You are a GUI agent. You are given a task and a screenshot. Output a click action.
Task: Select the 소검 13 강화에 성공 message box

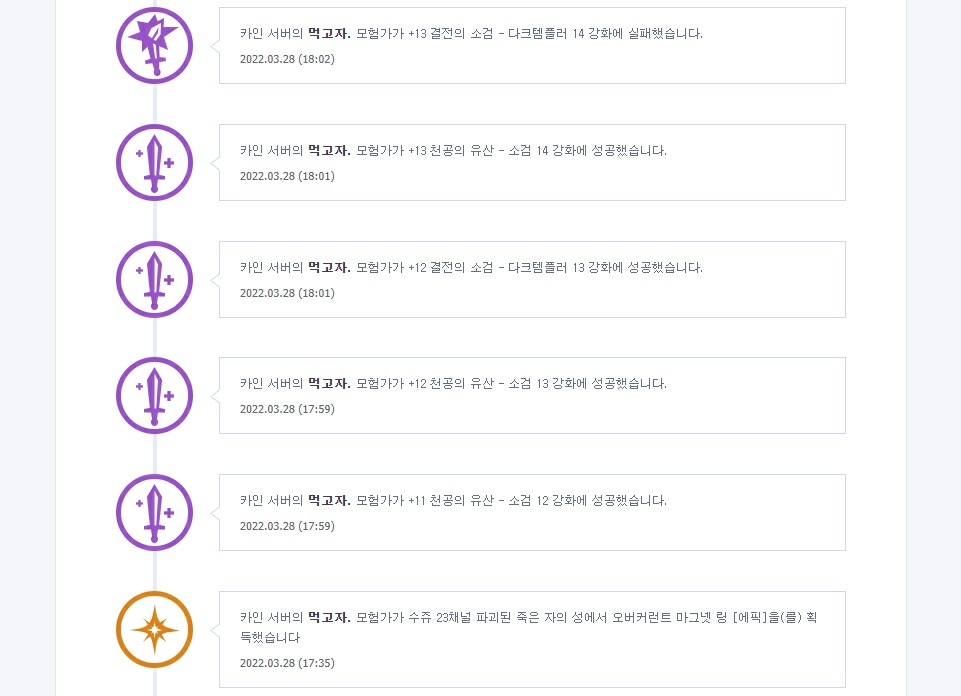coord(532,395)
